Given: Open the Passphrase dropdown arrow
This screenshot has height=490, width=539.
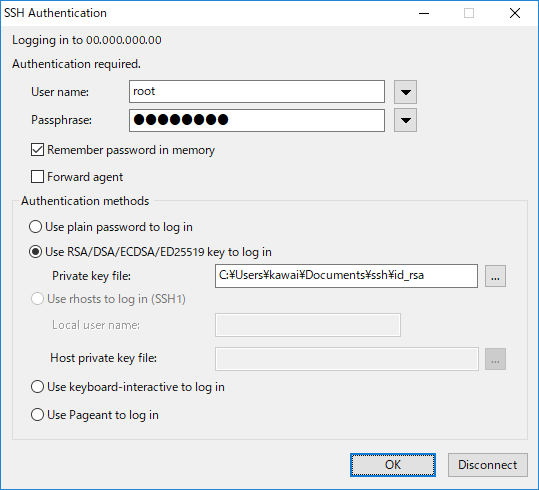Looking at the screenshot, I should [405, 120].
